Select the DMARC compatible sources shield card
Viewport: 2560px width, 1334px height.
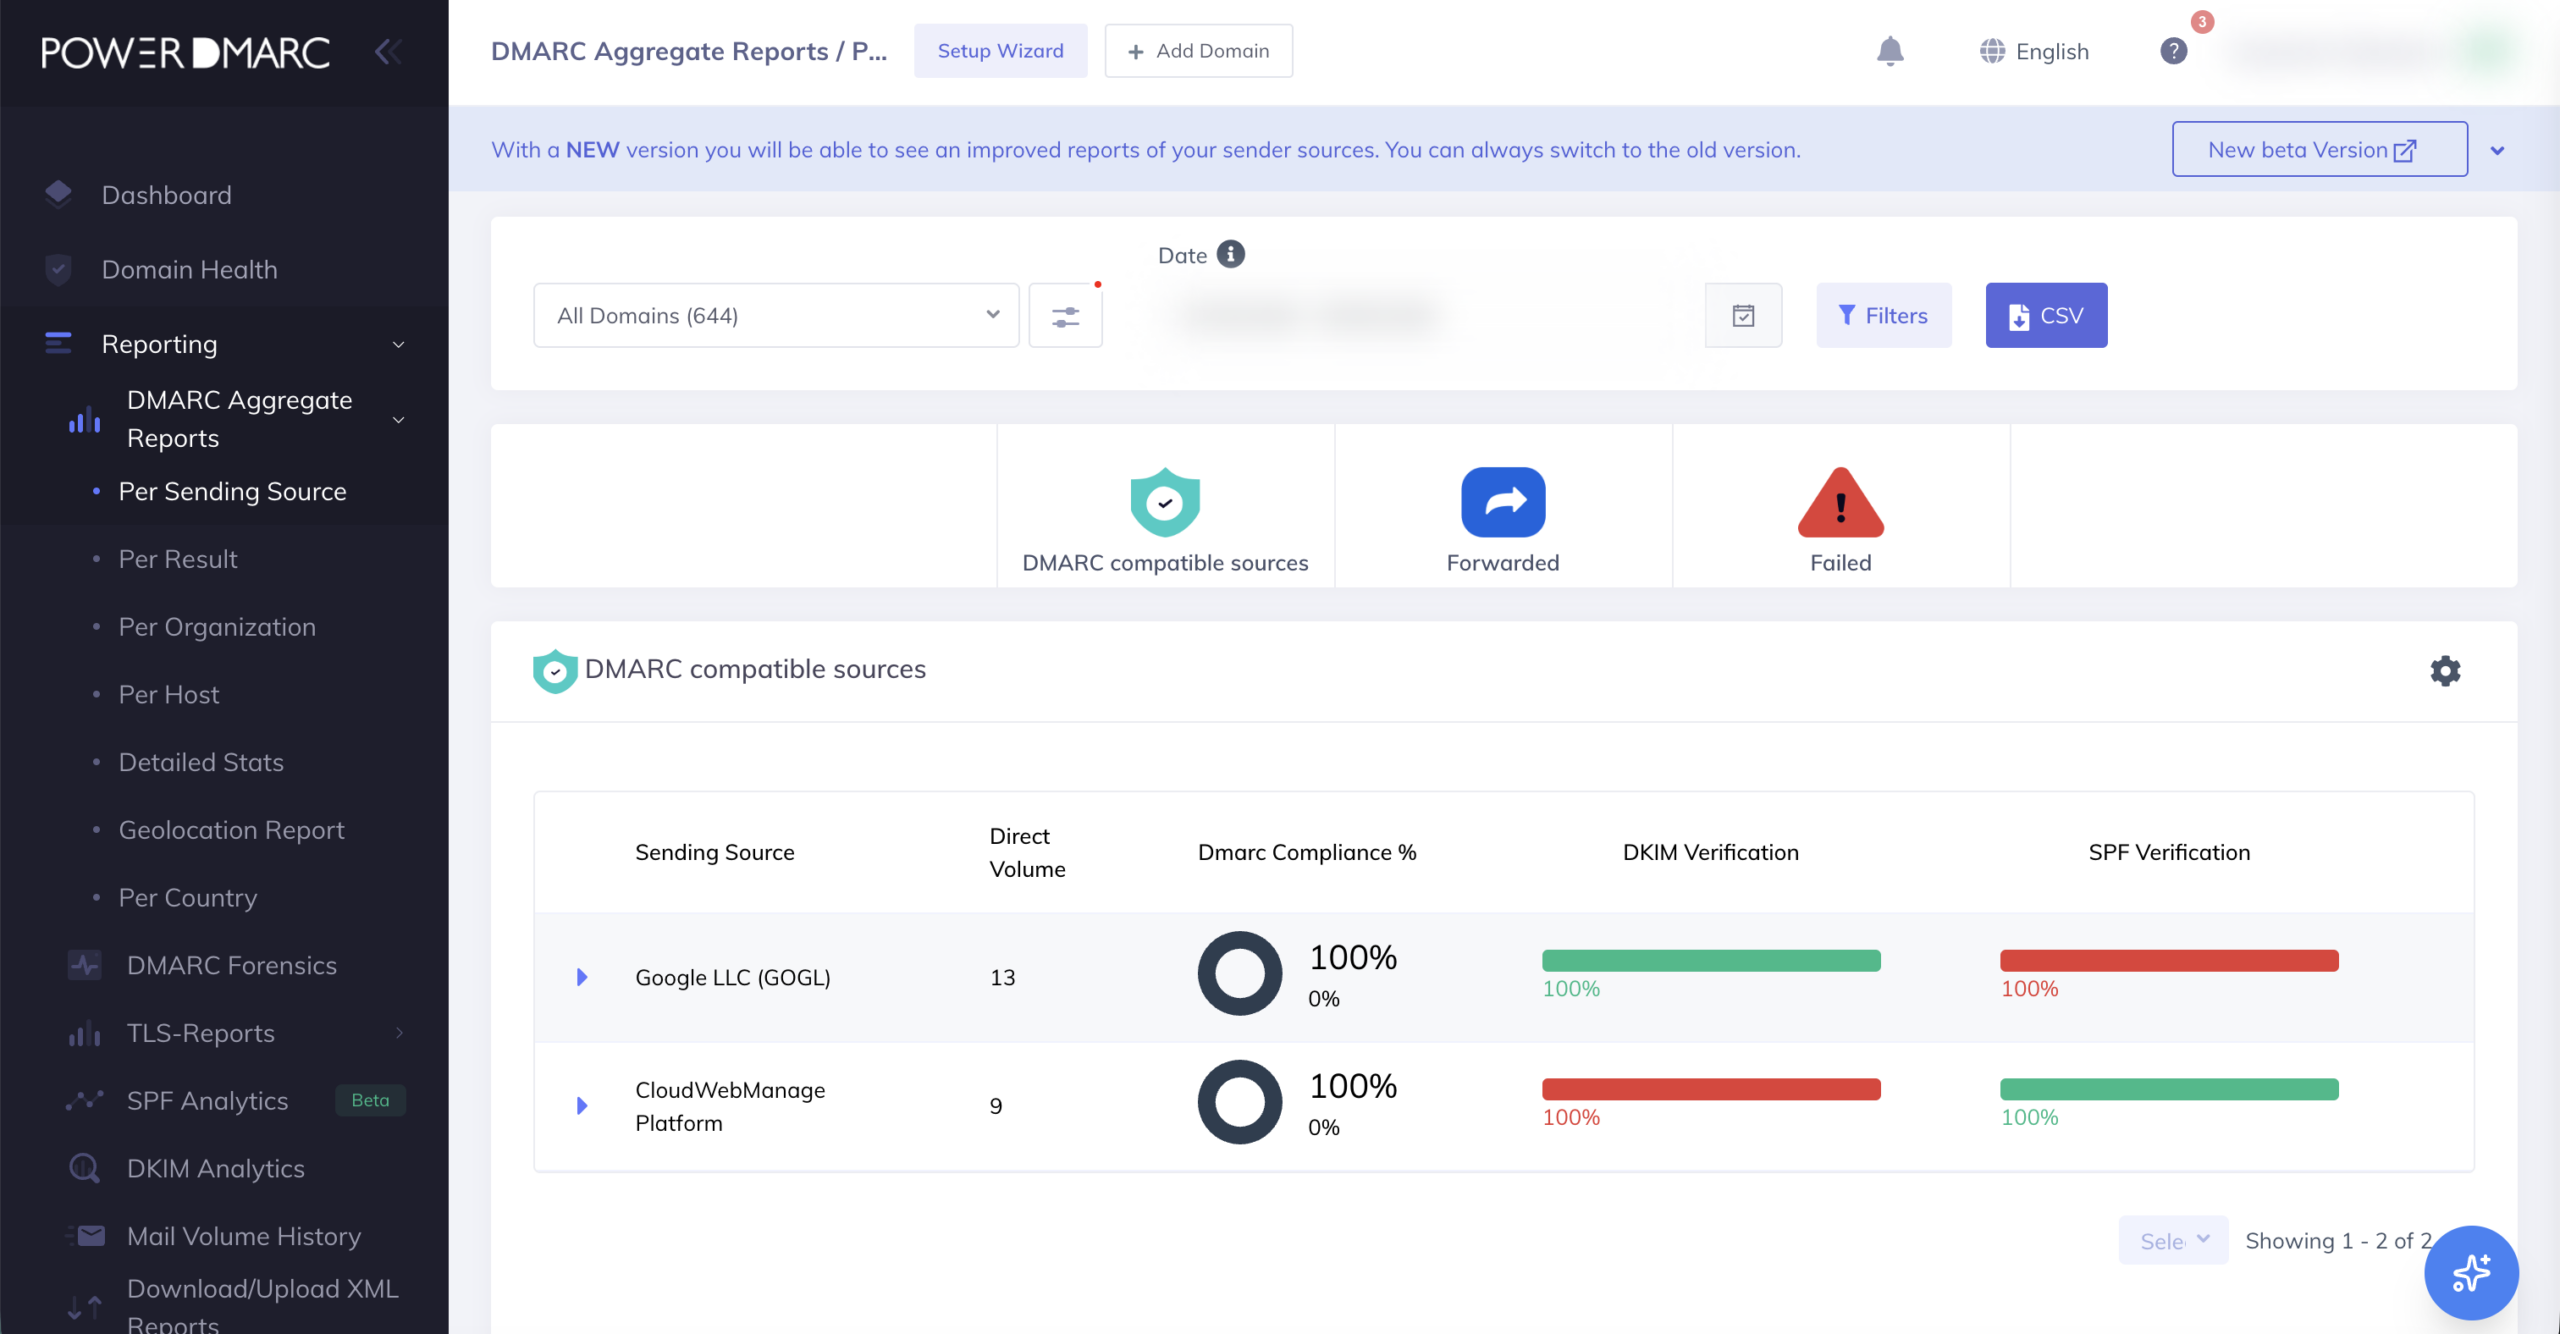[1165, 506]
